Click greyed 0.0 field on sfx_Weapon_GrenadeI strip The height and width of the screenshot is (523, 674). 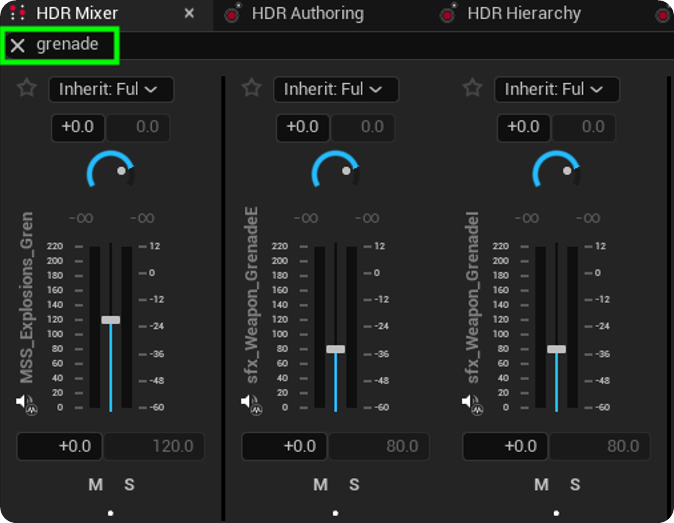click(x=584, y=127)
